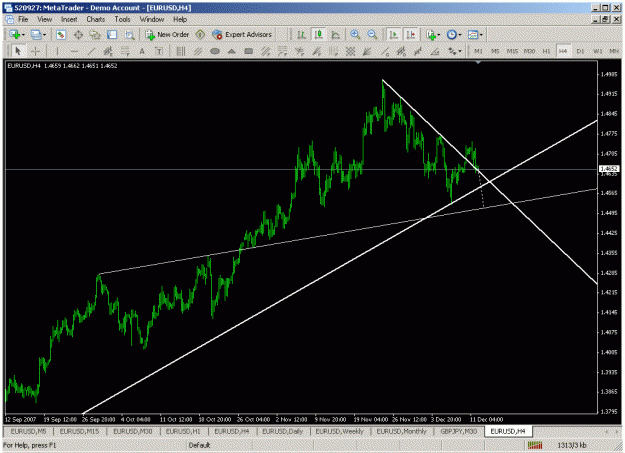625x453 pixels.
Task: Switch to the EURUSD,Daily chart tab
Action: pos(283,431)
